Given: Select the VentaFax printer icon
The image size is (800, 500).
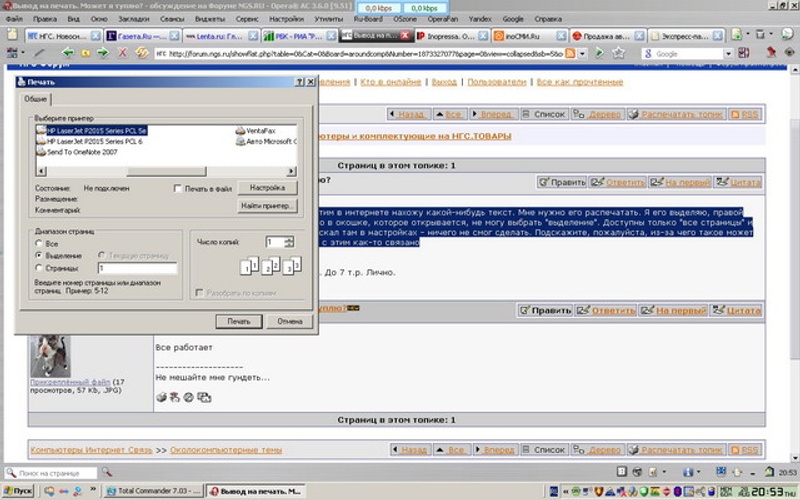Looking at the screenshot, I should pos(240,131).
